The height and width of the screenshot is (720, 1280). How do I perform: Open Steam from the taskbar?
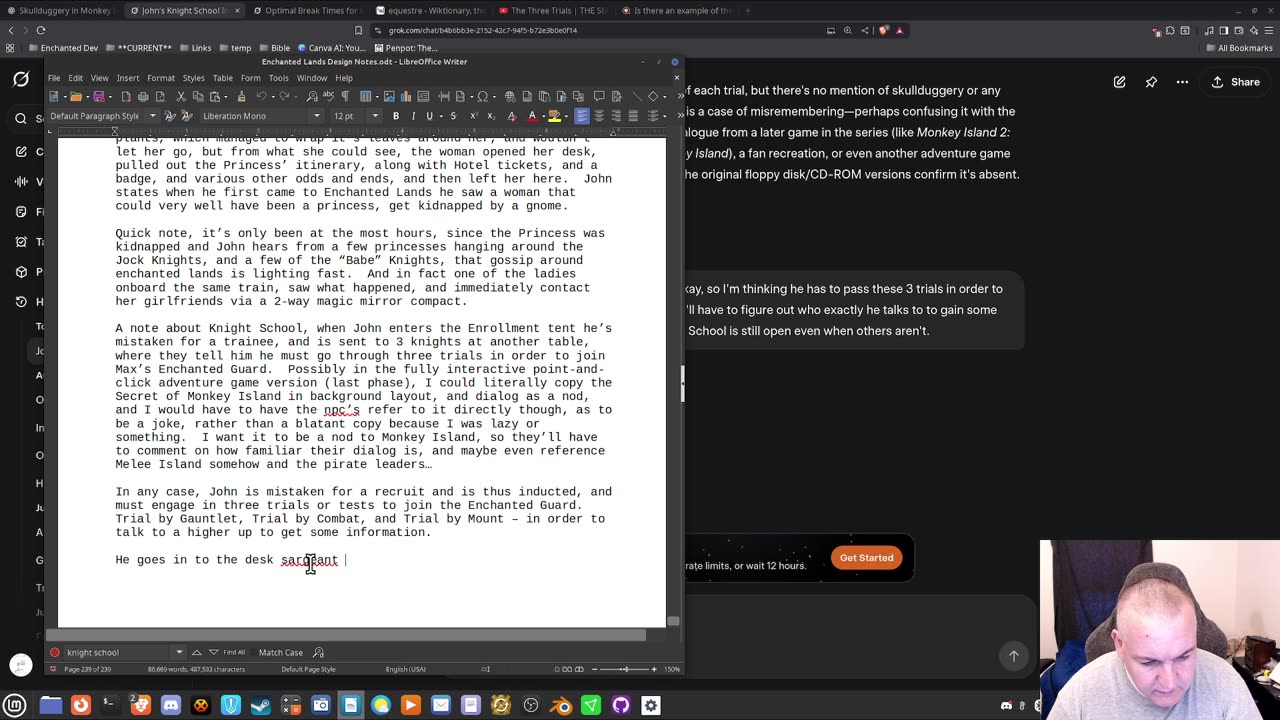coord(261,705)
